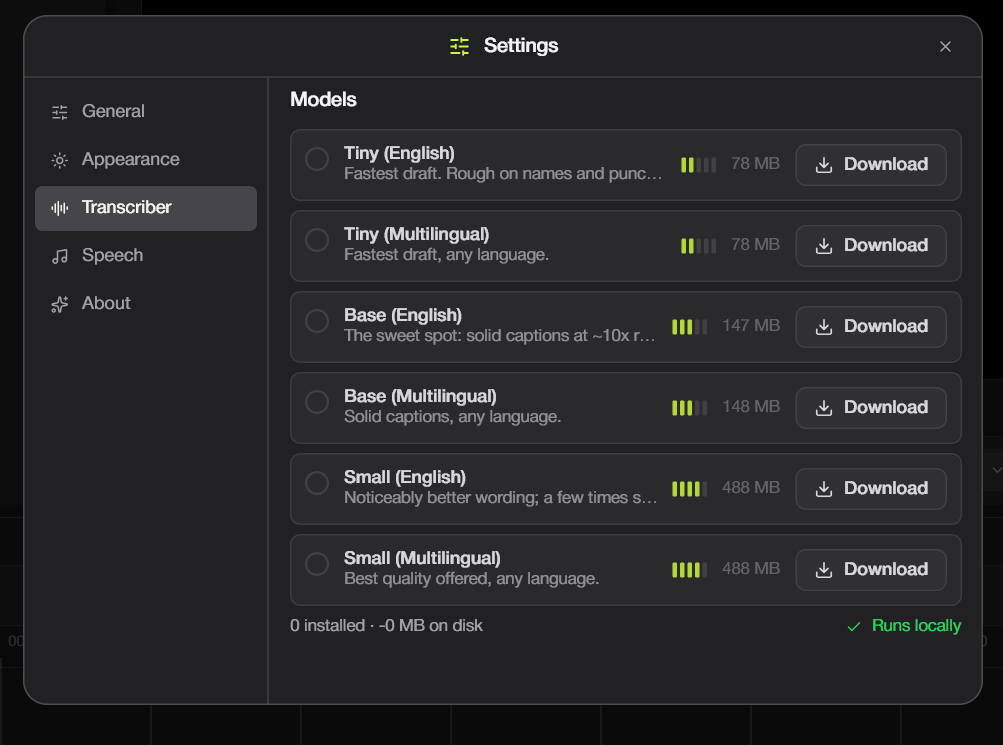This screenshot has width=1003, height=745.
Task: Click the sun icon beside Appearance
Action: coord(59,161)
